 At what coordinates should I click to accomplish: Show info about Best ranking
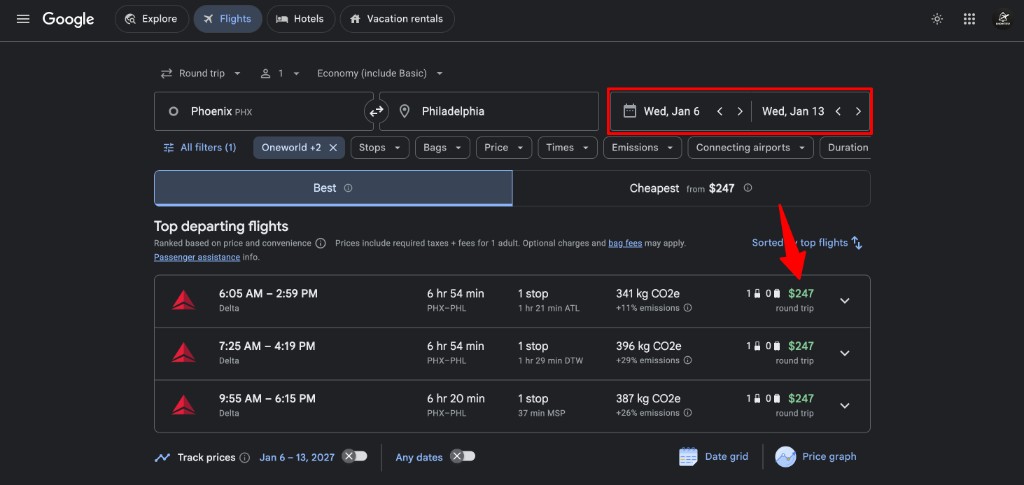(348, 188)
